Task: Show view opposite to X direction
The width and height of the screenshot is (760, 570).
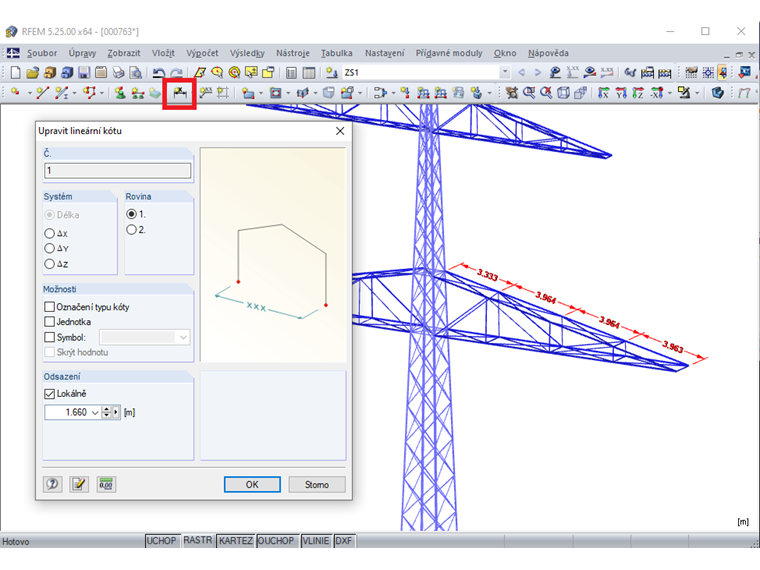Action: point(657,92)
